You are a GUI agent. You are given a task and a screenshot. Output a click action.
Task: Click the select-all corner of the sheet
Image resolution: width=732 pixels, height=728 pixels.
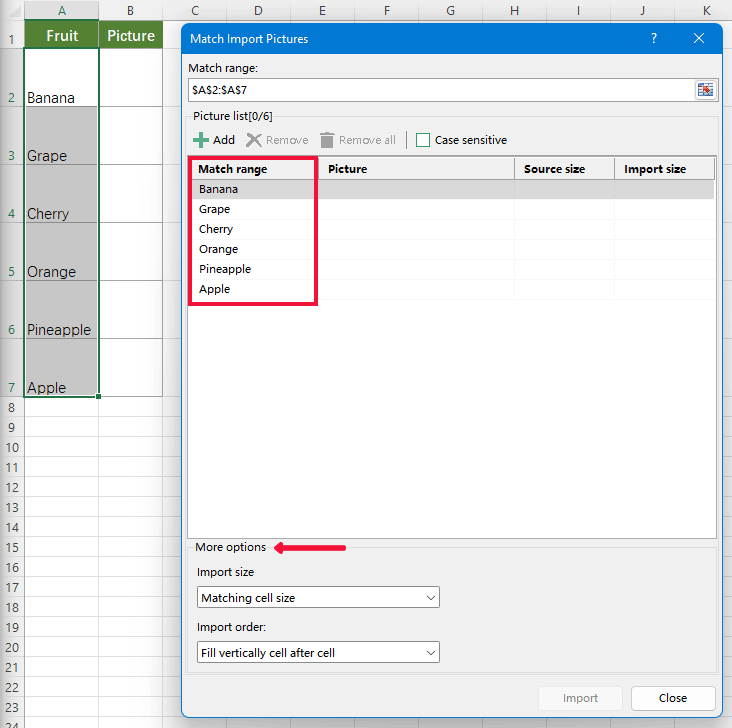click(12, 10)
